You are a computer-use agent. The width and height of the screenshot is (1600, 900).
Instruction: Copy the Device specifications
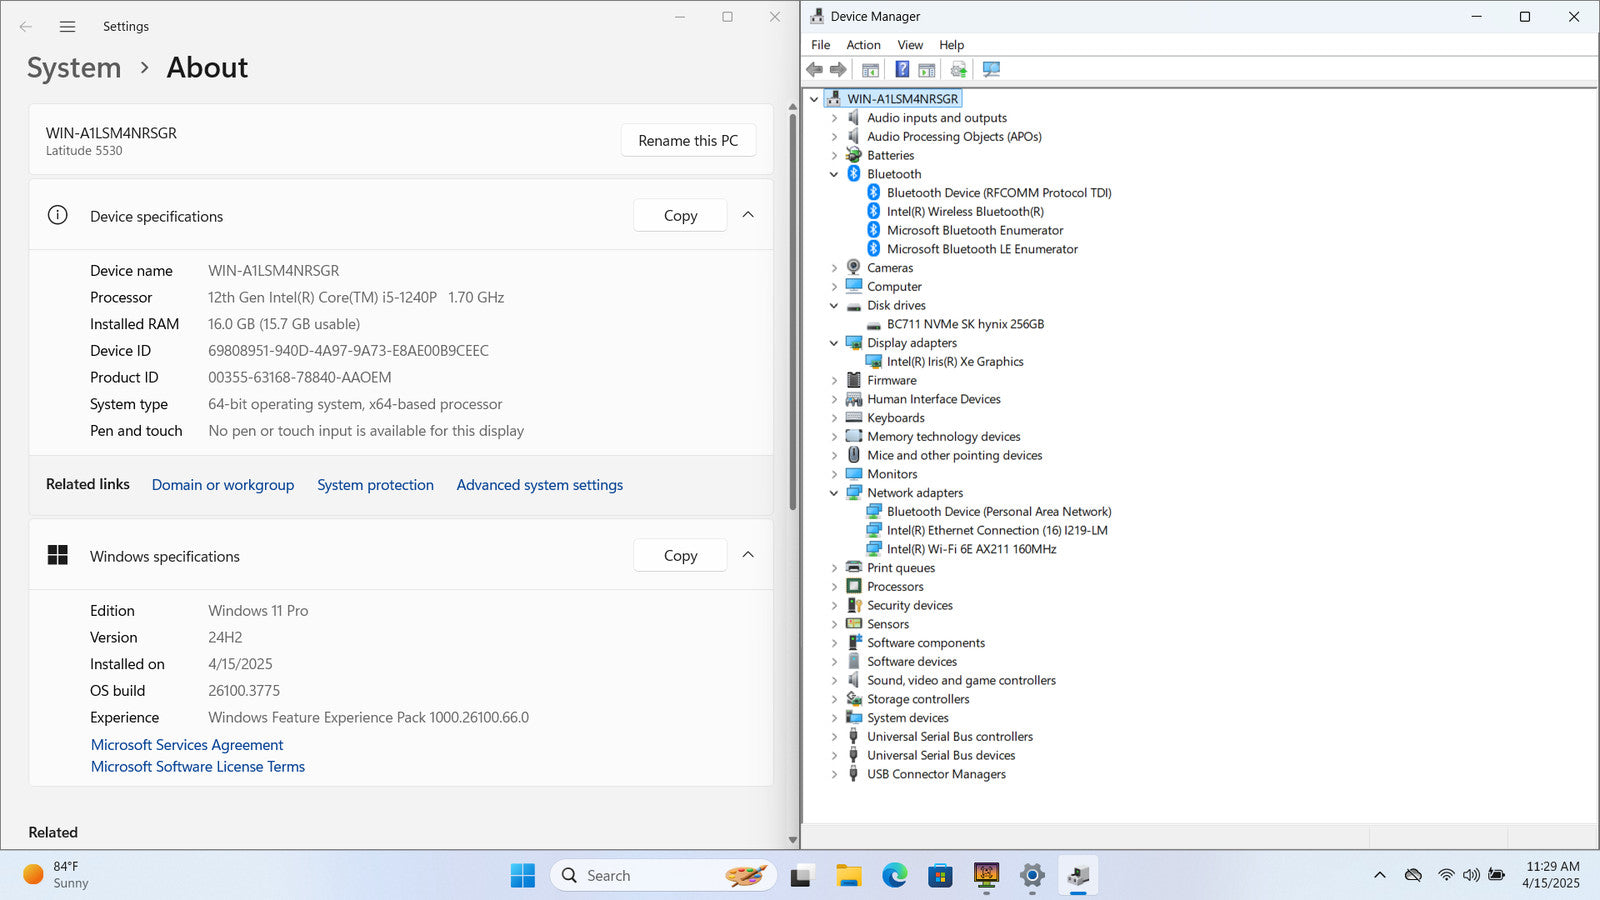pos(680,215)
